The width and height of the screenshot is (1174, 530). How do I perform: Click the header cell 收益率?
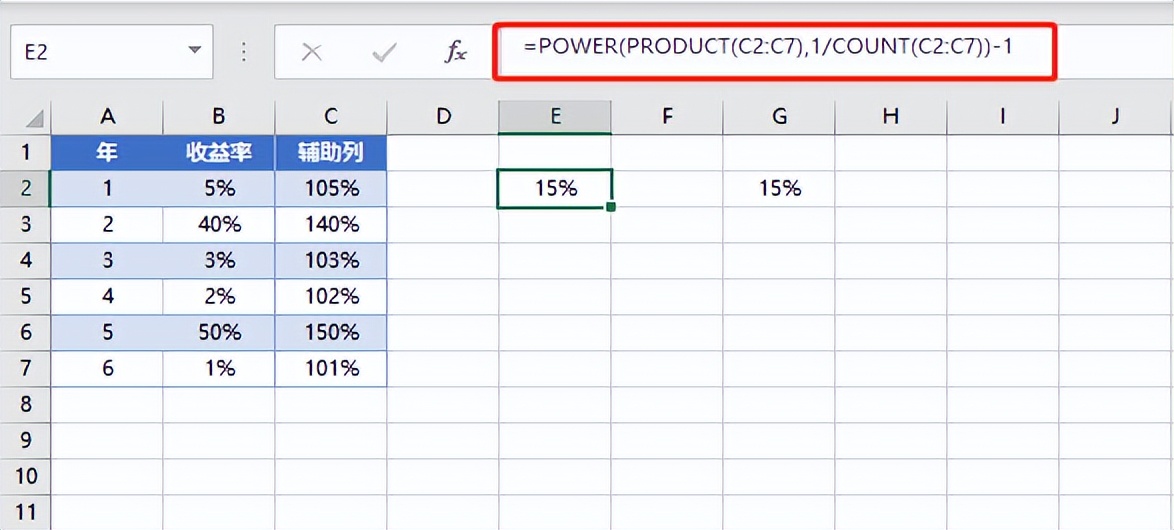[x=219, y=153]
